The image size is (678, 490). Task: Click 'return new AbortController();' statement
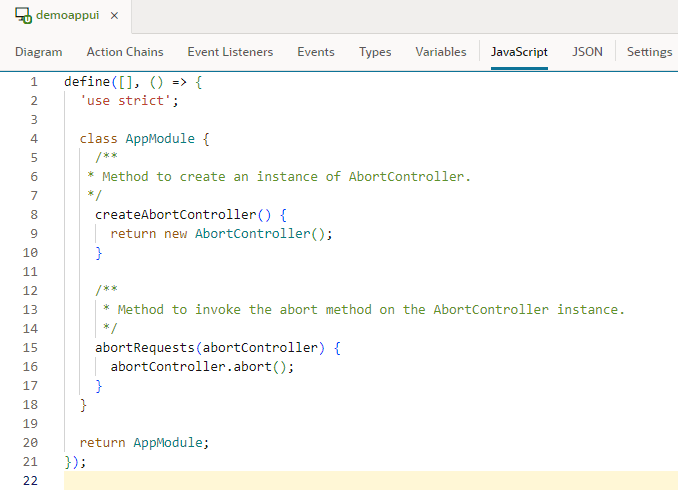tap(221, 234)
